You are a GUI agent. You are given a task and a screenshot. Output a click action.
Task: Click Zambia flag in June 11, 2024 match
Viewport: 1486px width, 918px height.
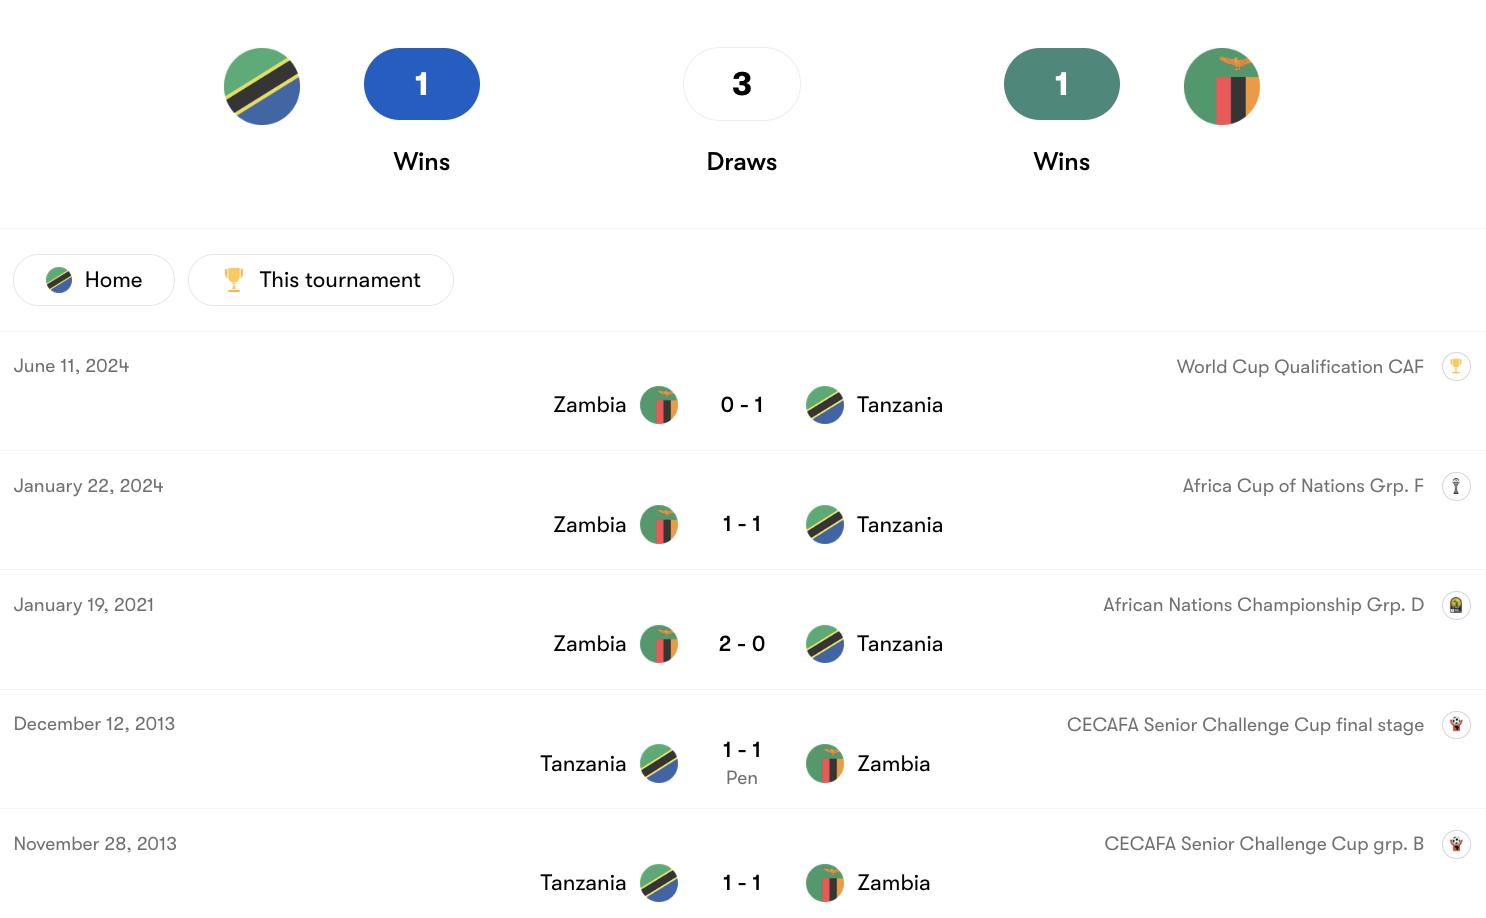pos(659,405)
